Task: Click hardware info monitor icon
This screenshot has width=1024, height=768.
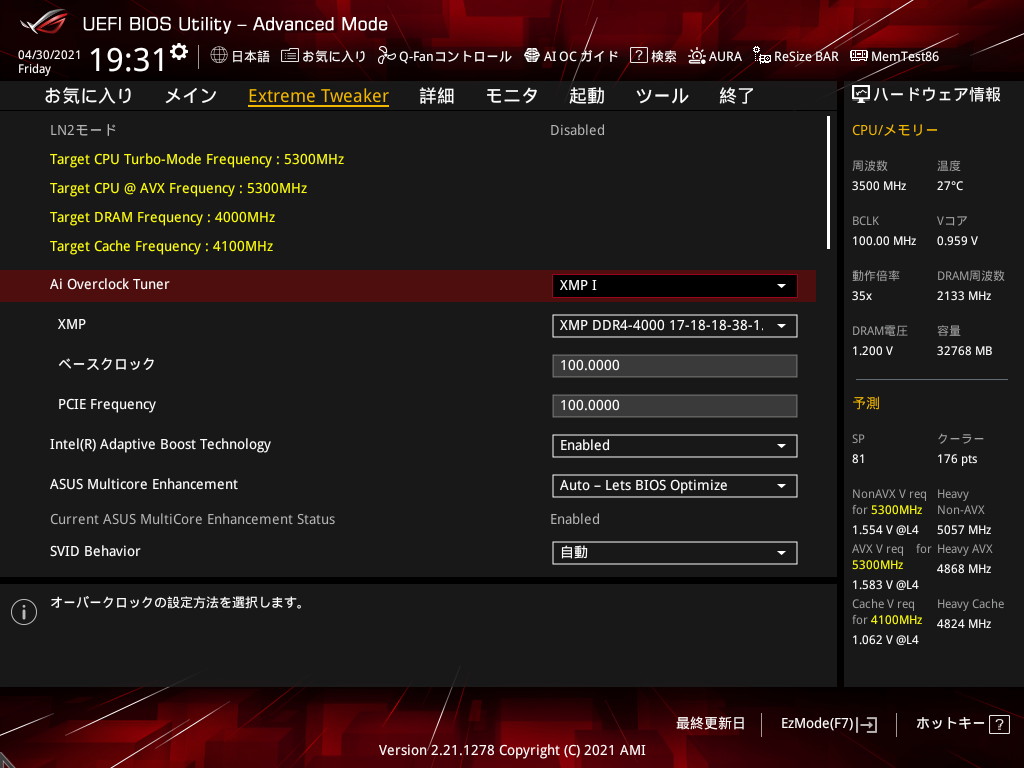Action: [x=861, y=95]
